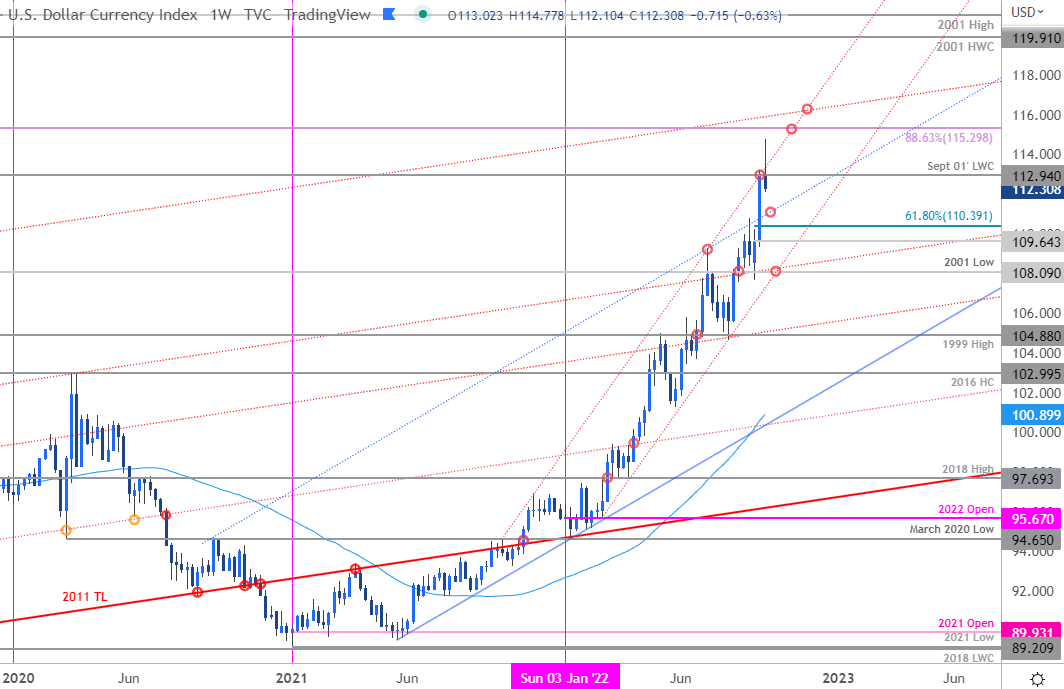Screen dimensions: 1064x689
Task: Click the 2001 Low label
Action: 969,262
